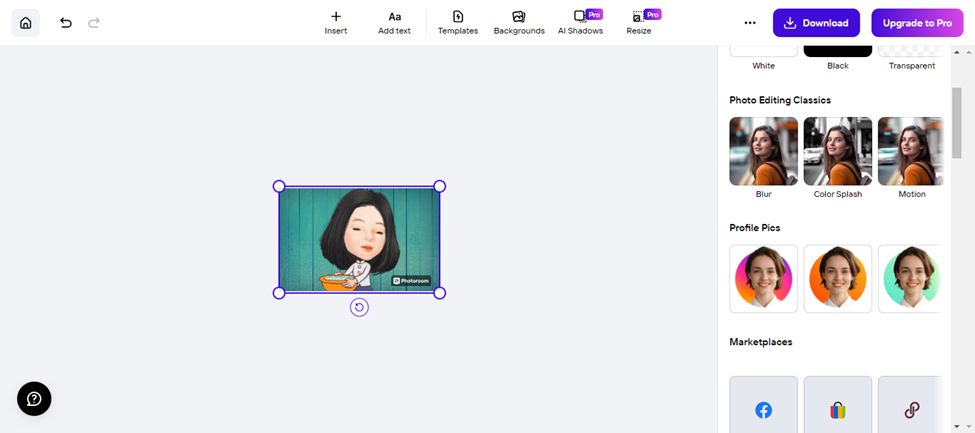Select the Add text tool
This screenshot has height=433, width=975.
click(394, 23)
